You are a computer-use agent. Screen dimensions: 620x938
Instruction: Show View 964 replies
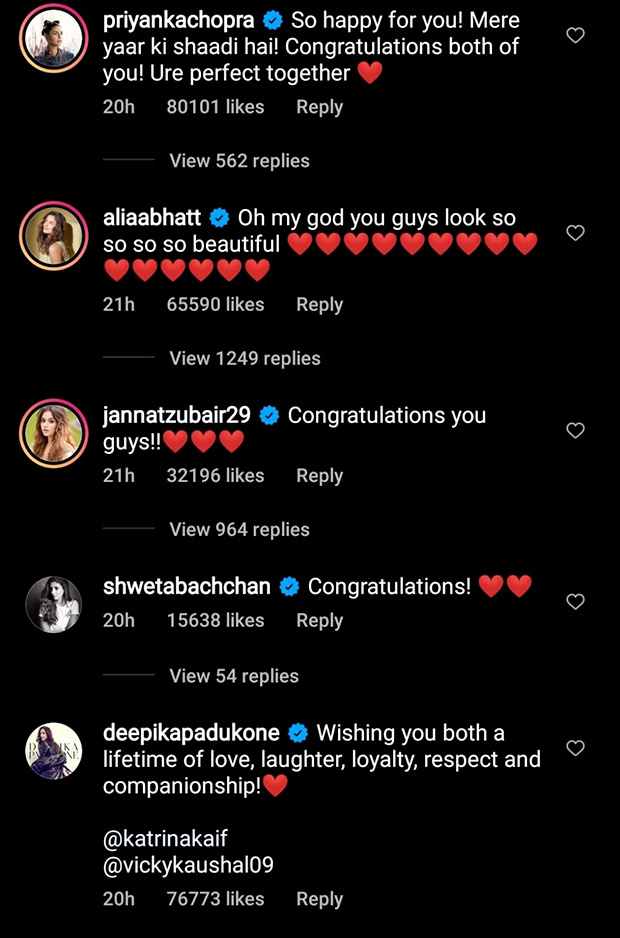click(x=239, y=530)
